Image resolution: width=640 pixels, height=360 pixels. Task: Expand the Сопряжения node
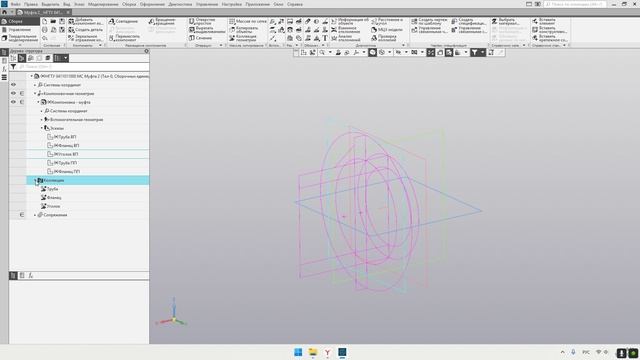pos(35,215)
